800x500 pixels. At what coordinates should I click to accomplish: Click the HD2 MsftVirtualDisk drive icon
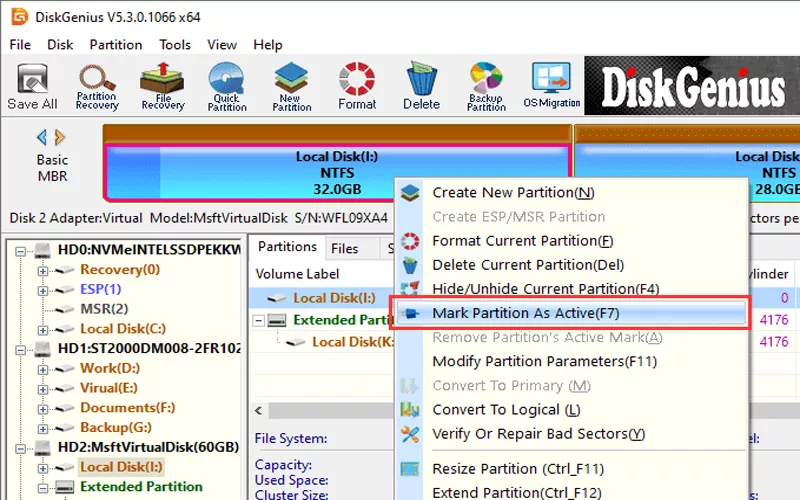(x=43, y=448)
